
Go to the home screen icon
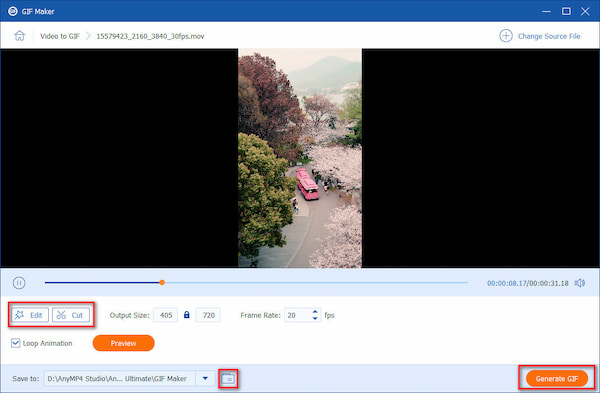pyautogui.click(x=20, y=36)
